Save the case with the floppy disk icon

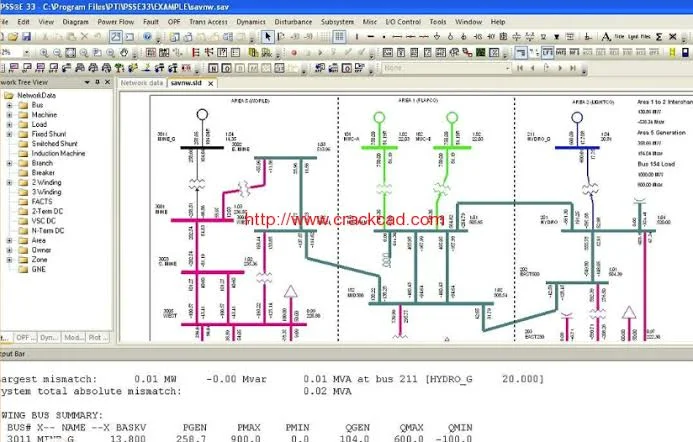coord(26,37)
